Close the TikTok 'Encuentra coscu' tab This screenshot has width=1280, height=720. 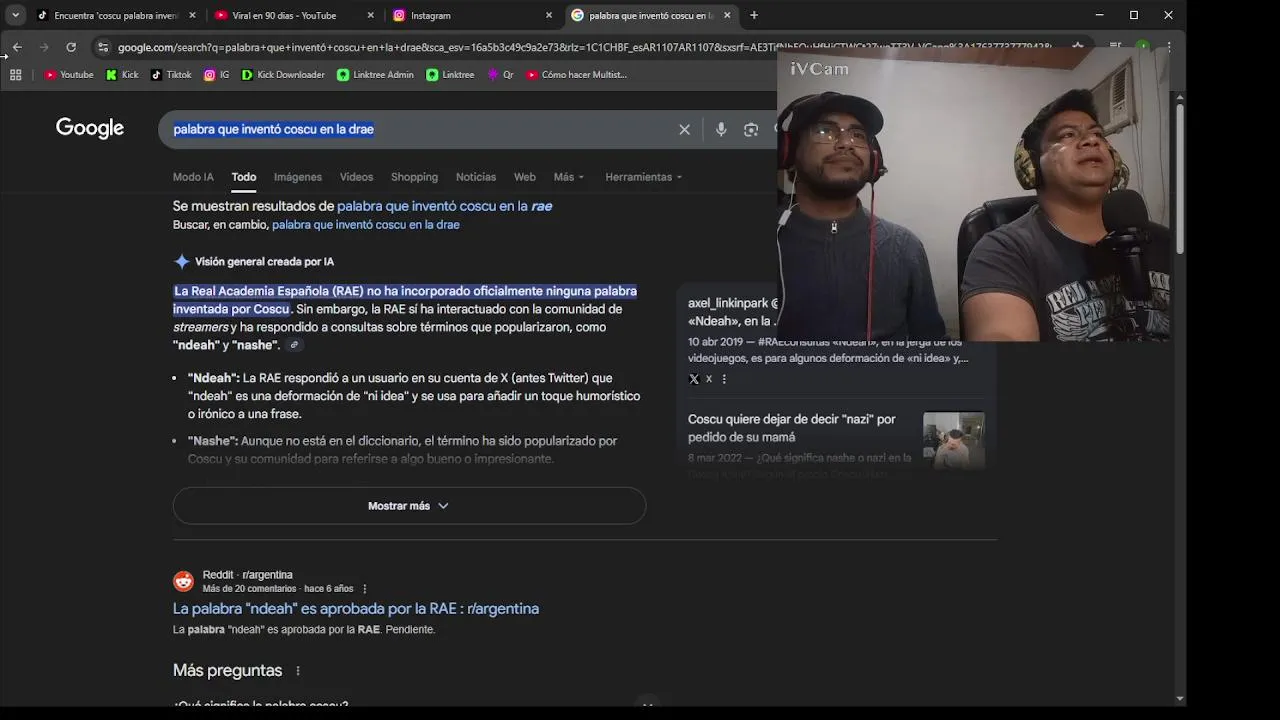[193, 15]
